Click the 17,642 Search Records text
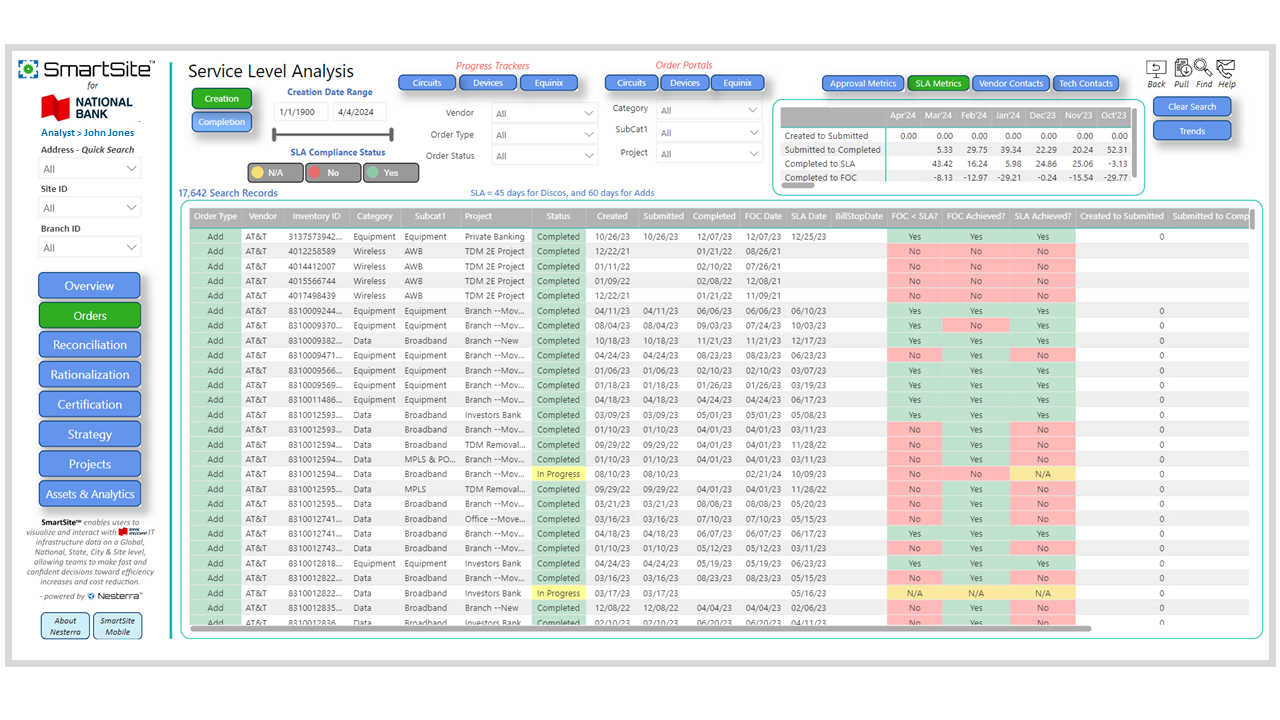This screenshot has width=1280, height=720. pyautogui.click(x=228, y=193)
